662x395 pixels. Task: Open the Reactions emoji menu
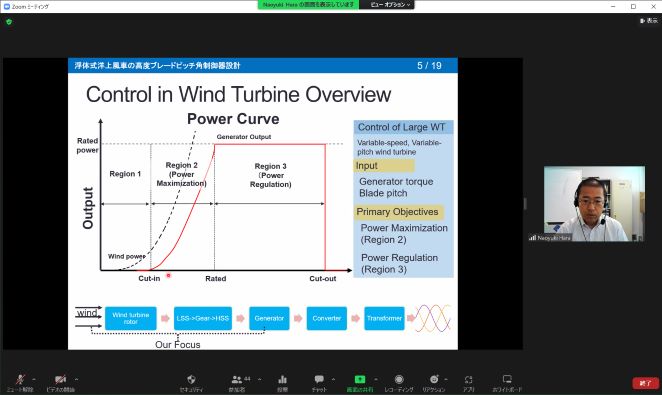click(434, 382)
